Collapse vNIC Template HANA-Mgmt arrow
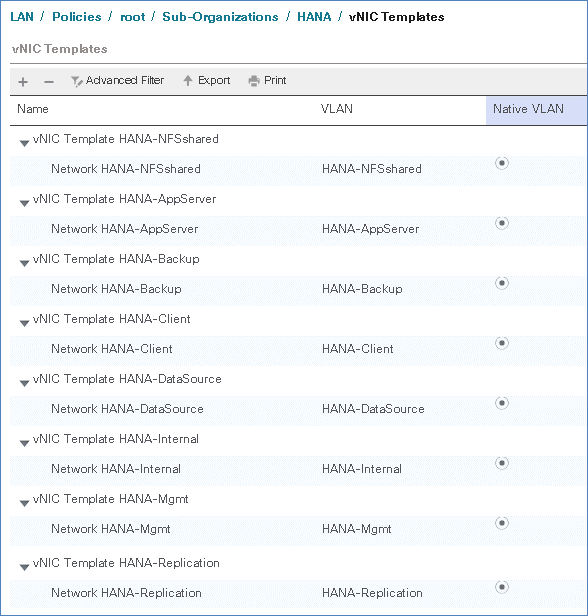The height and width of the screenshot is (616, 588). click(24, 504)
